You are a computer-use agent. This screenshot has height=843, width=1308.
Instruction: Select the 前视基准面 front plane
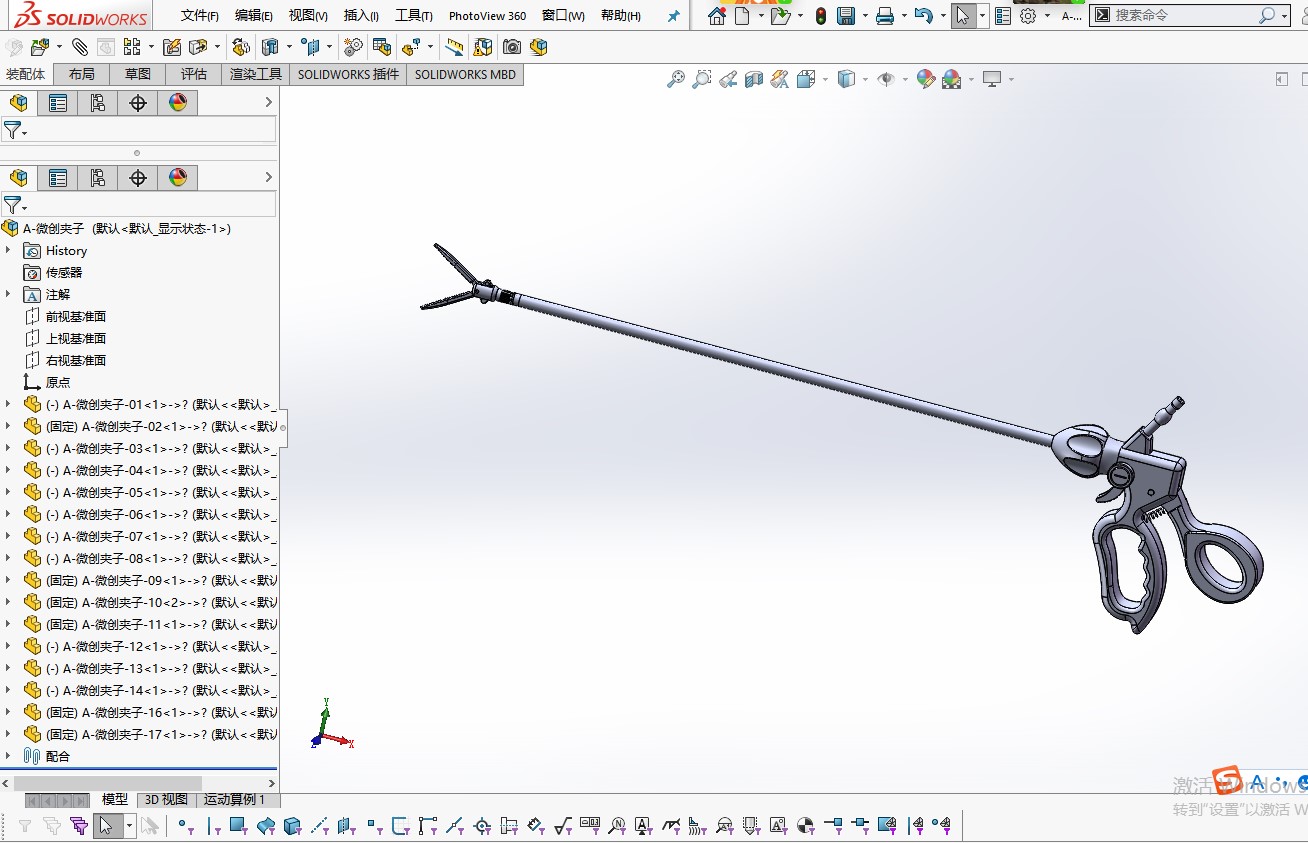pyautogui.click(x=75, y=316)
